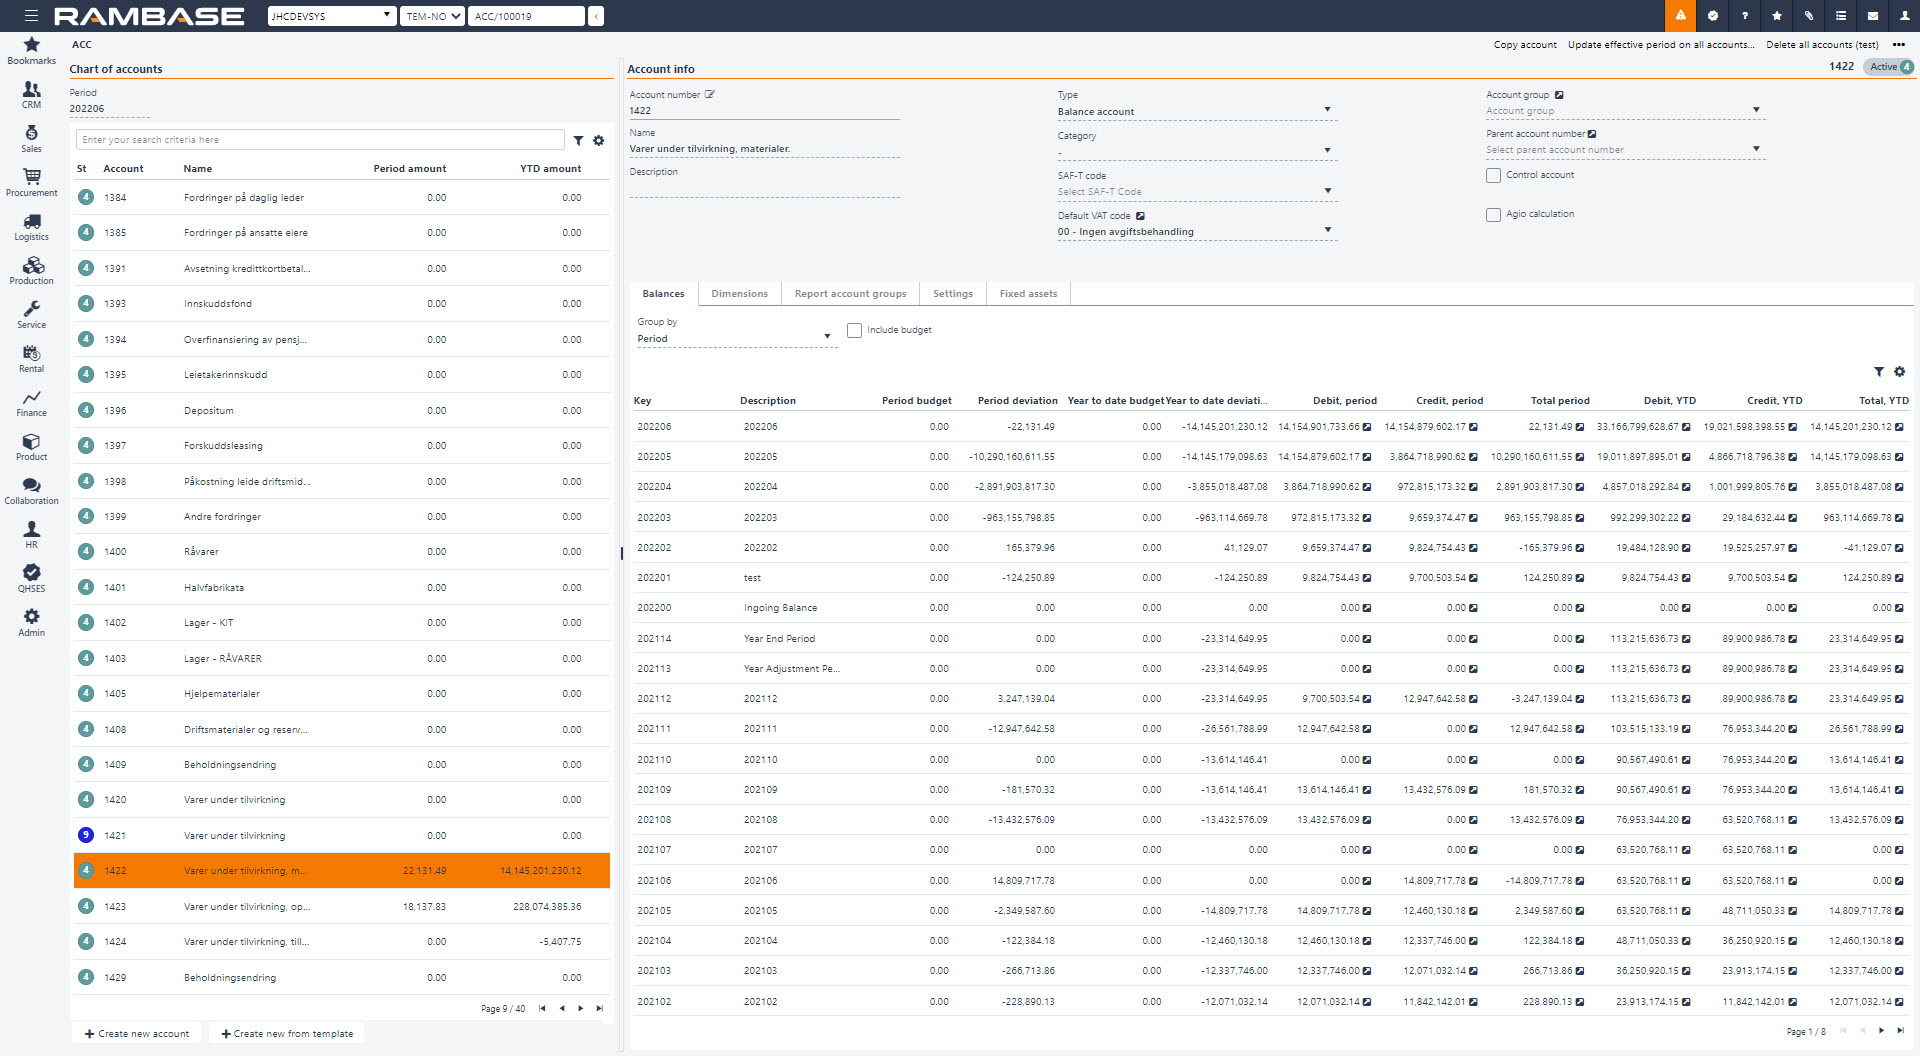Open chart of accounts list settings gear
This screenshot has height=1056, width=1920.
click(x=599, y=140)
